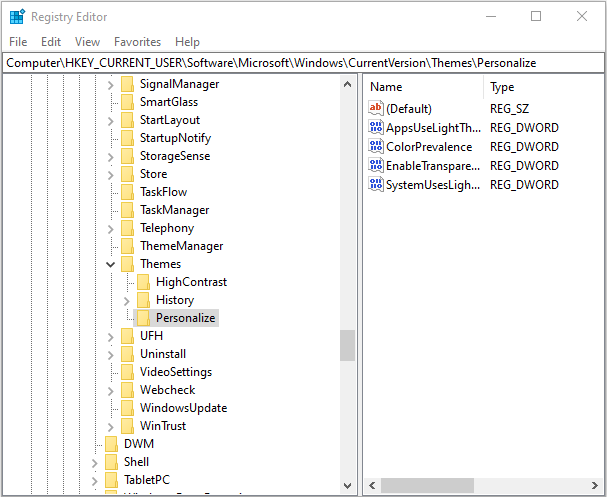Click the HighContrast folder icon

coord(143,282)
